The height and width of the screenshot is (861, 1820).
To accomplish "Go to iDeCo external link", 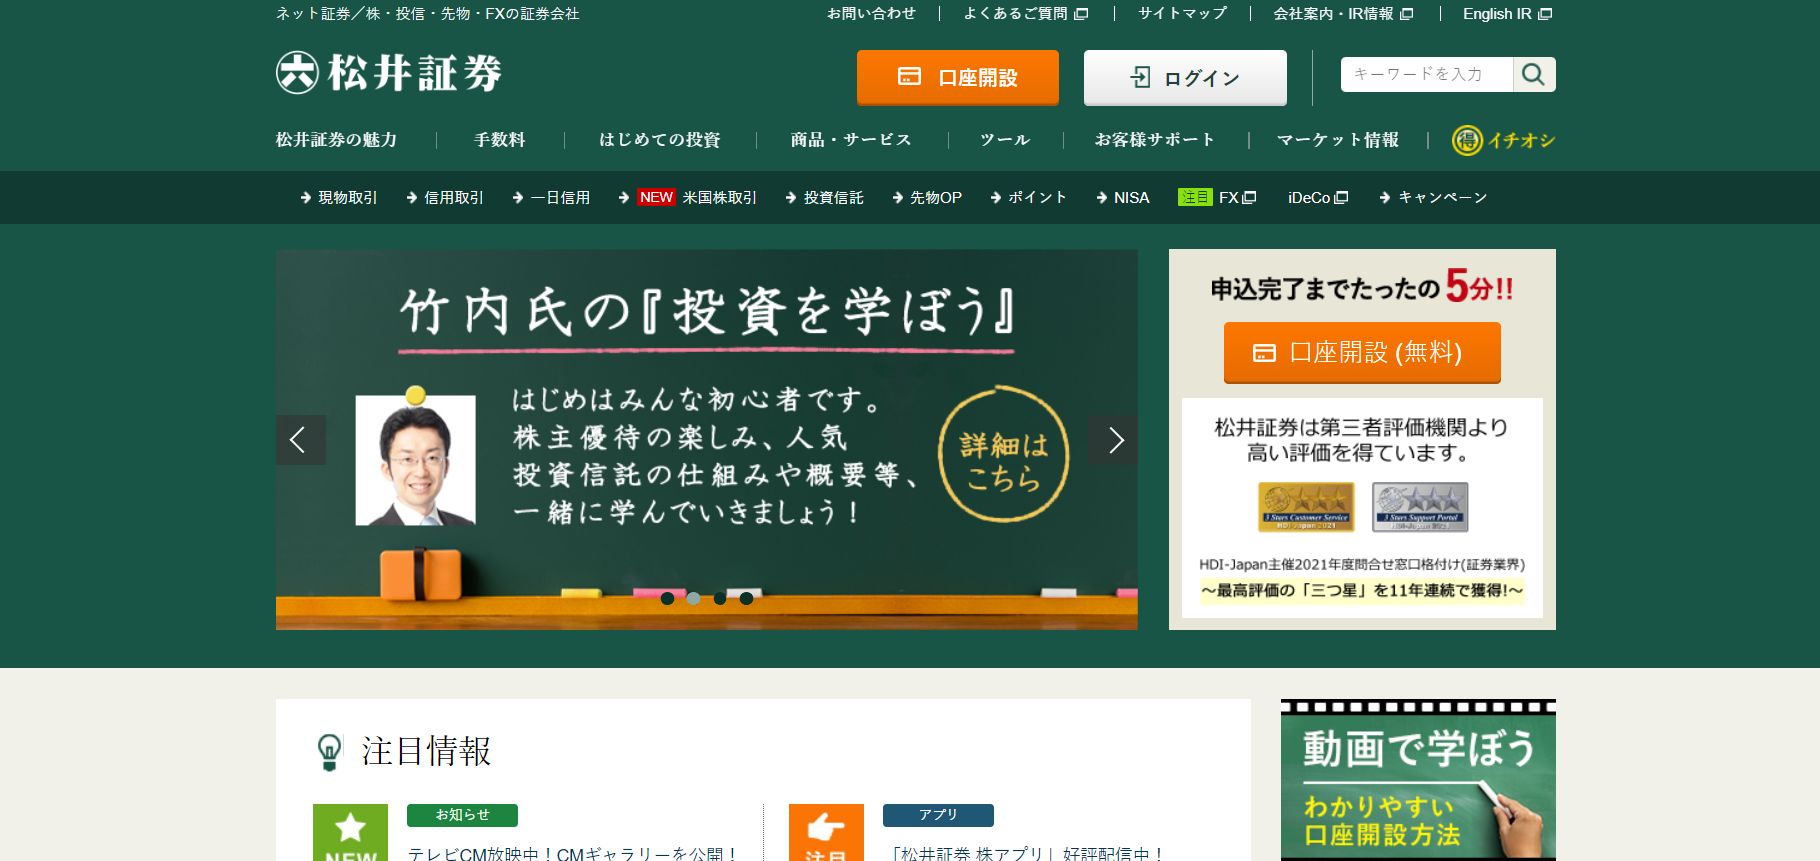I will tap(1318, 198).
